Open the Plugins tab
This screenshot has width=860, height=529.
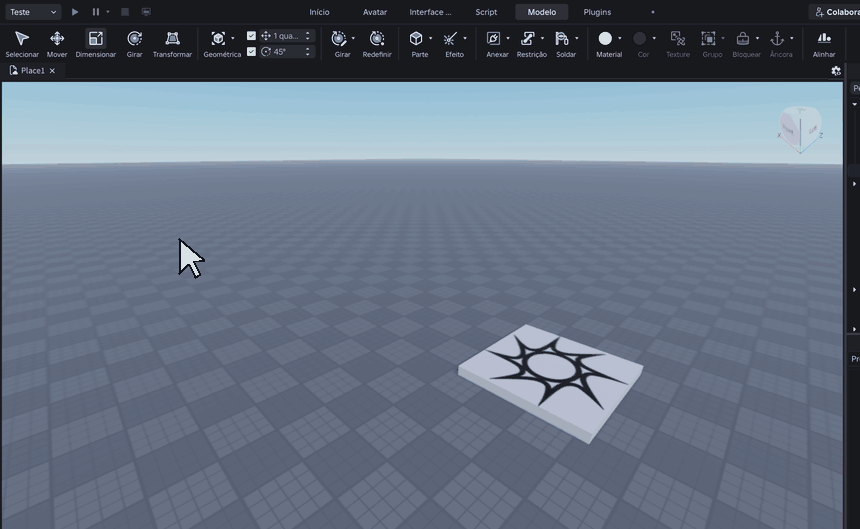(x=597, y=12)
